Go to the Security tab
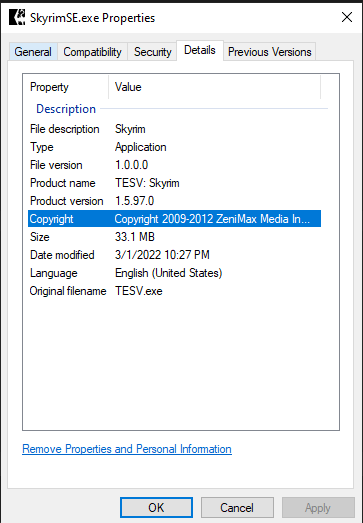 pyautogui.click(x=152, y=52)
